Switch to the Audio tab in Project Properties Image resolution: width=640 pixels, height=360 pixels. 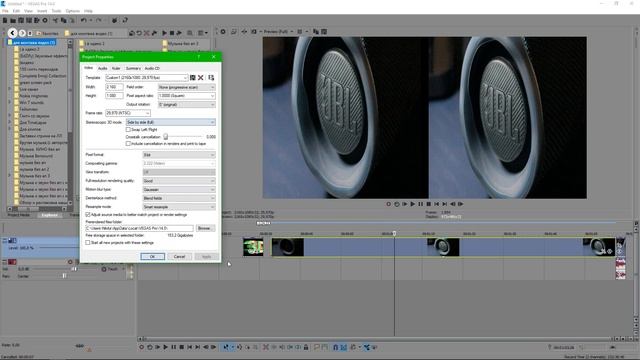pyautogui.click(x=102, y=68)
